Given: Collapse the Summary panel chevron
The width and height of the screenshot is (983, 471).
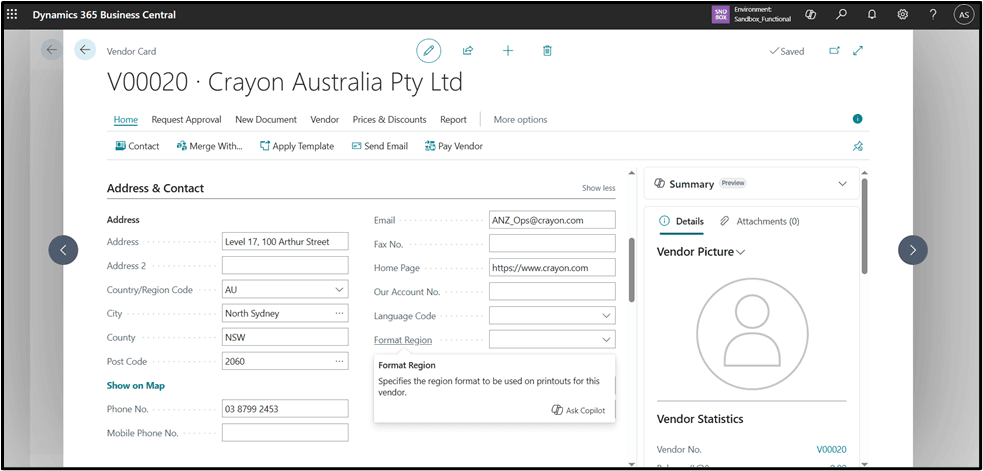Looking at the screenshot, I should [842, 184].
